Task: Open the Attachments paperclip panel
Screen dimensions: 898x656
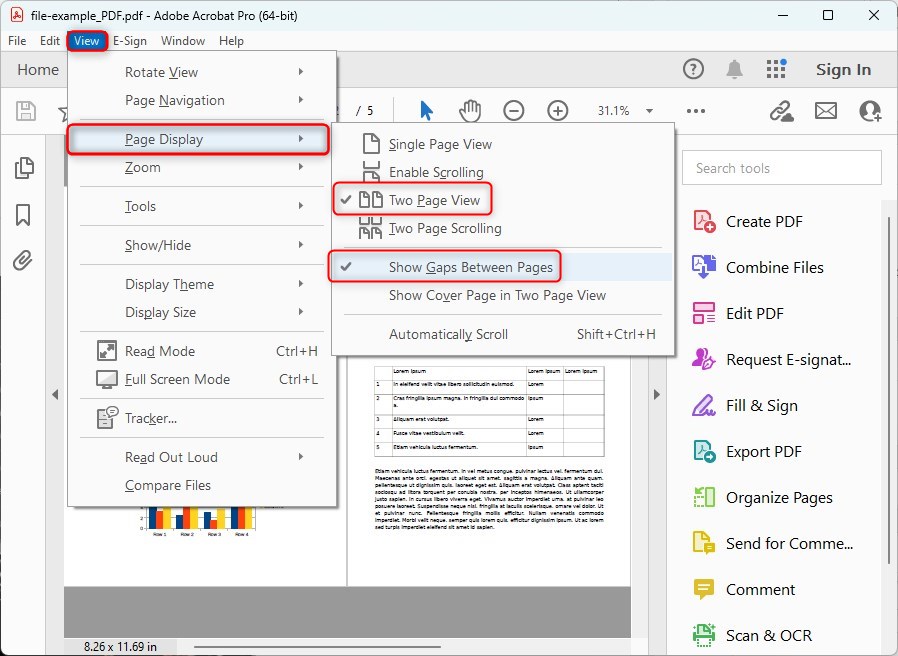Action: coord(24,261)
